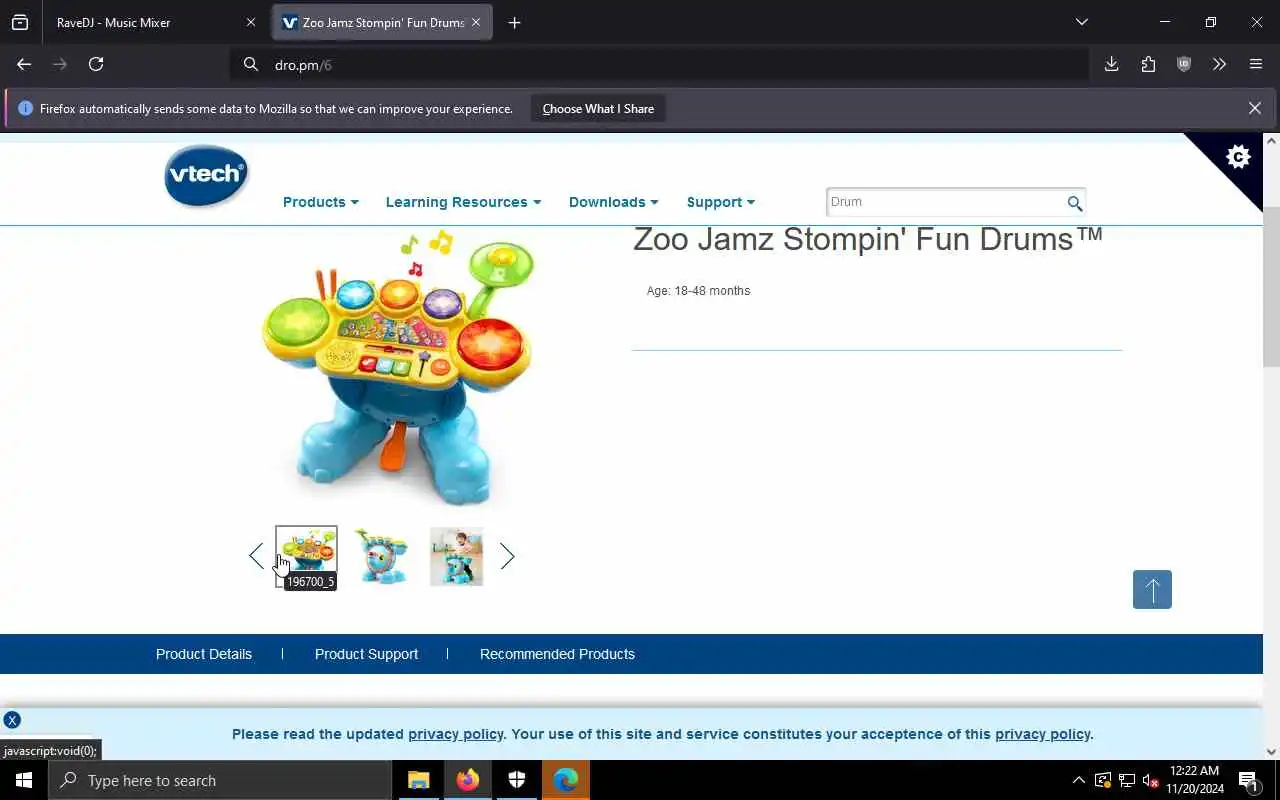Click the Type here to search box
This screenshot has height=800, width=1280.
(220, 780)
